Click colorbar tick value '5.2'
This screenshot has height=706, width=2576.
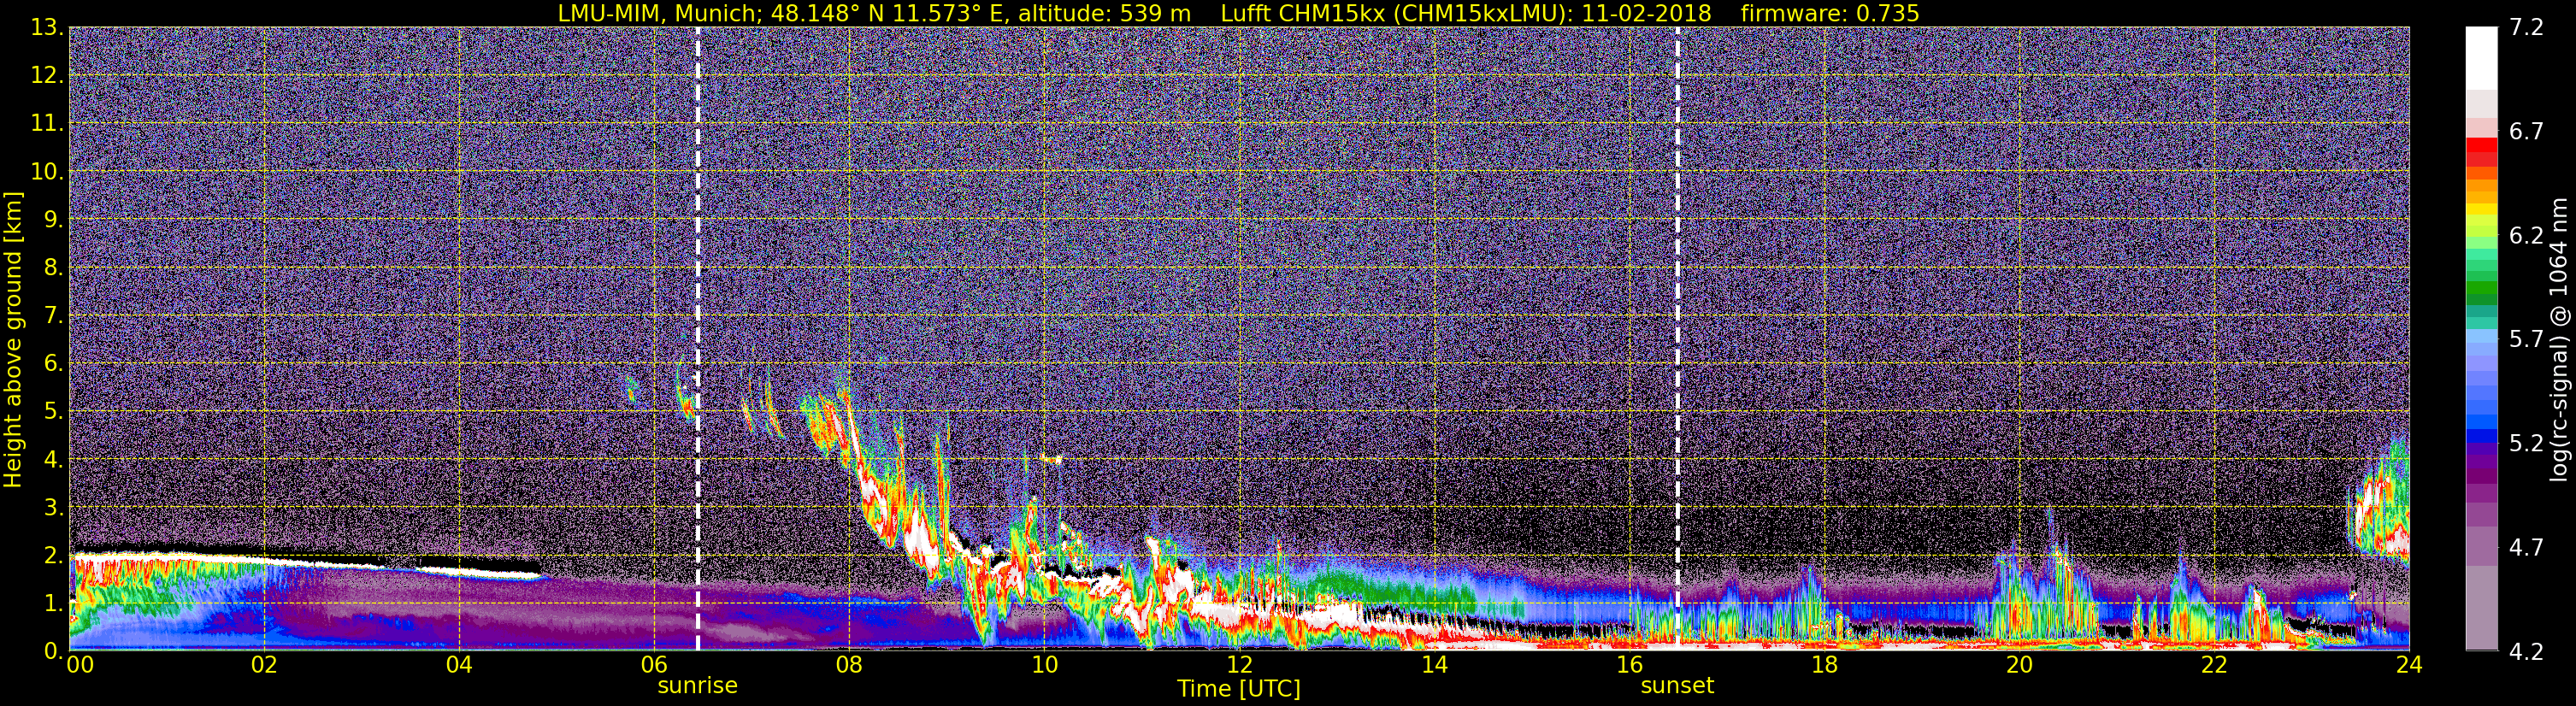(x=2526, y=443)
